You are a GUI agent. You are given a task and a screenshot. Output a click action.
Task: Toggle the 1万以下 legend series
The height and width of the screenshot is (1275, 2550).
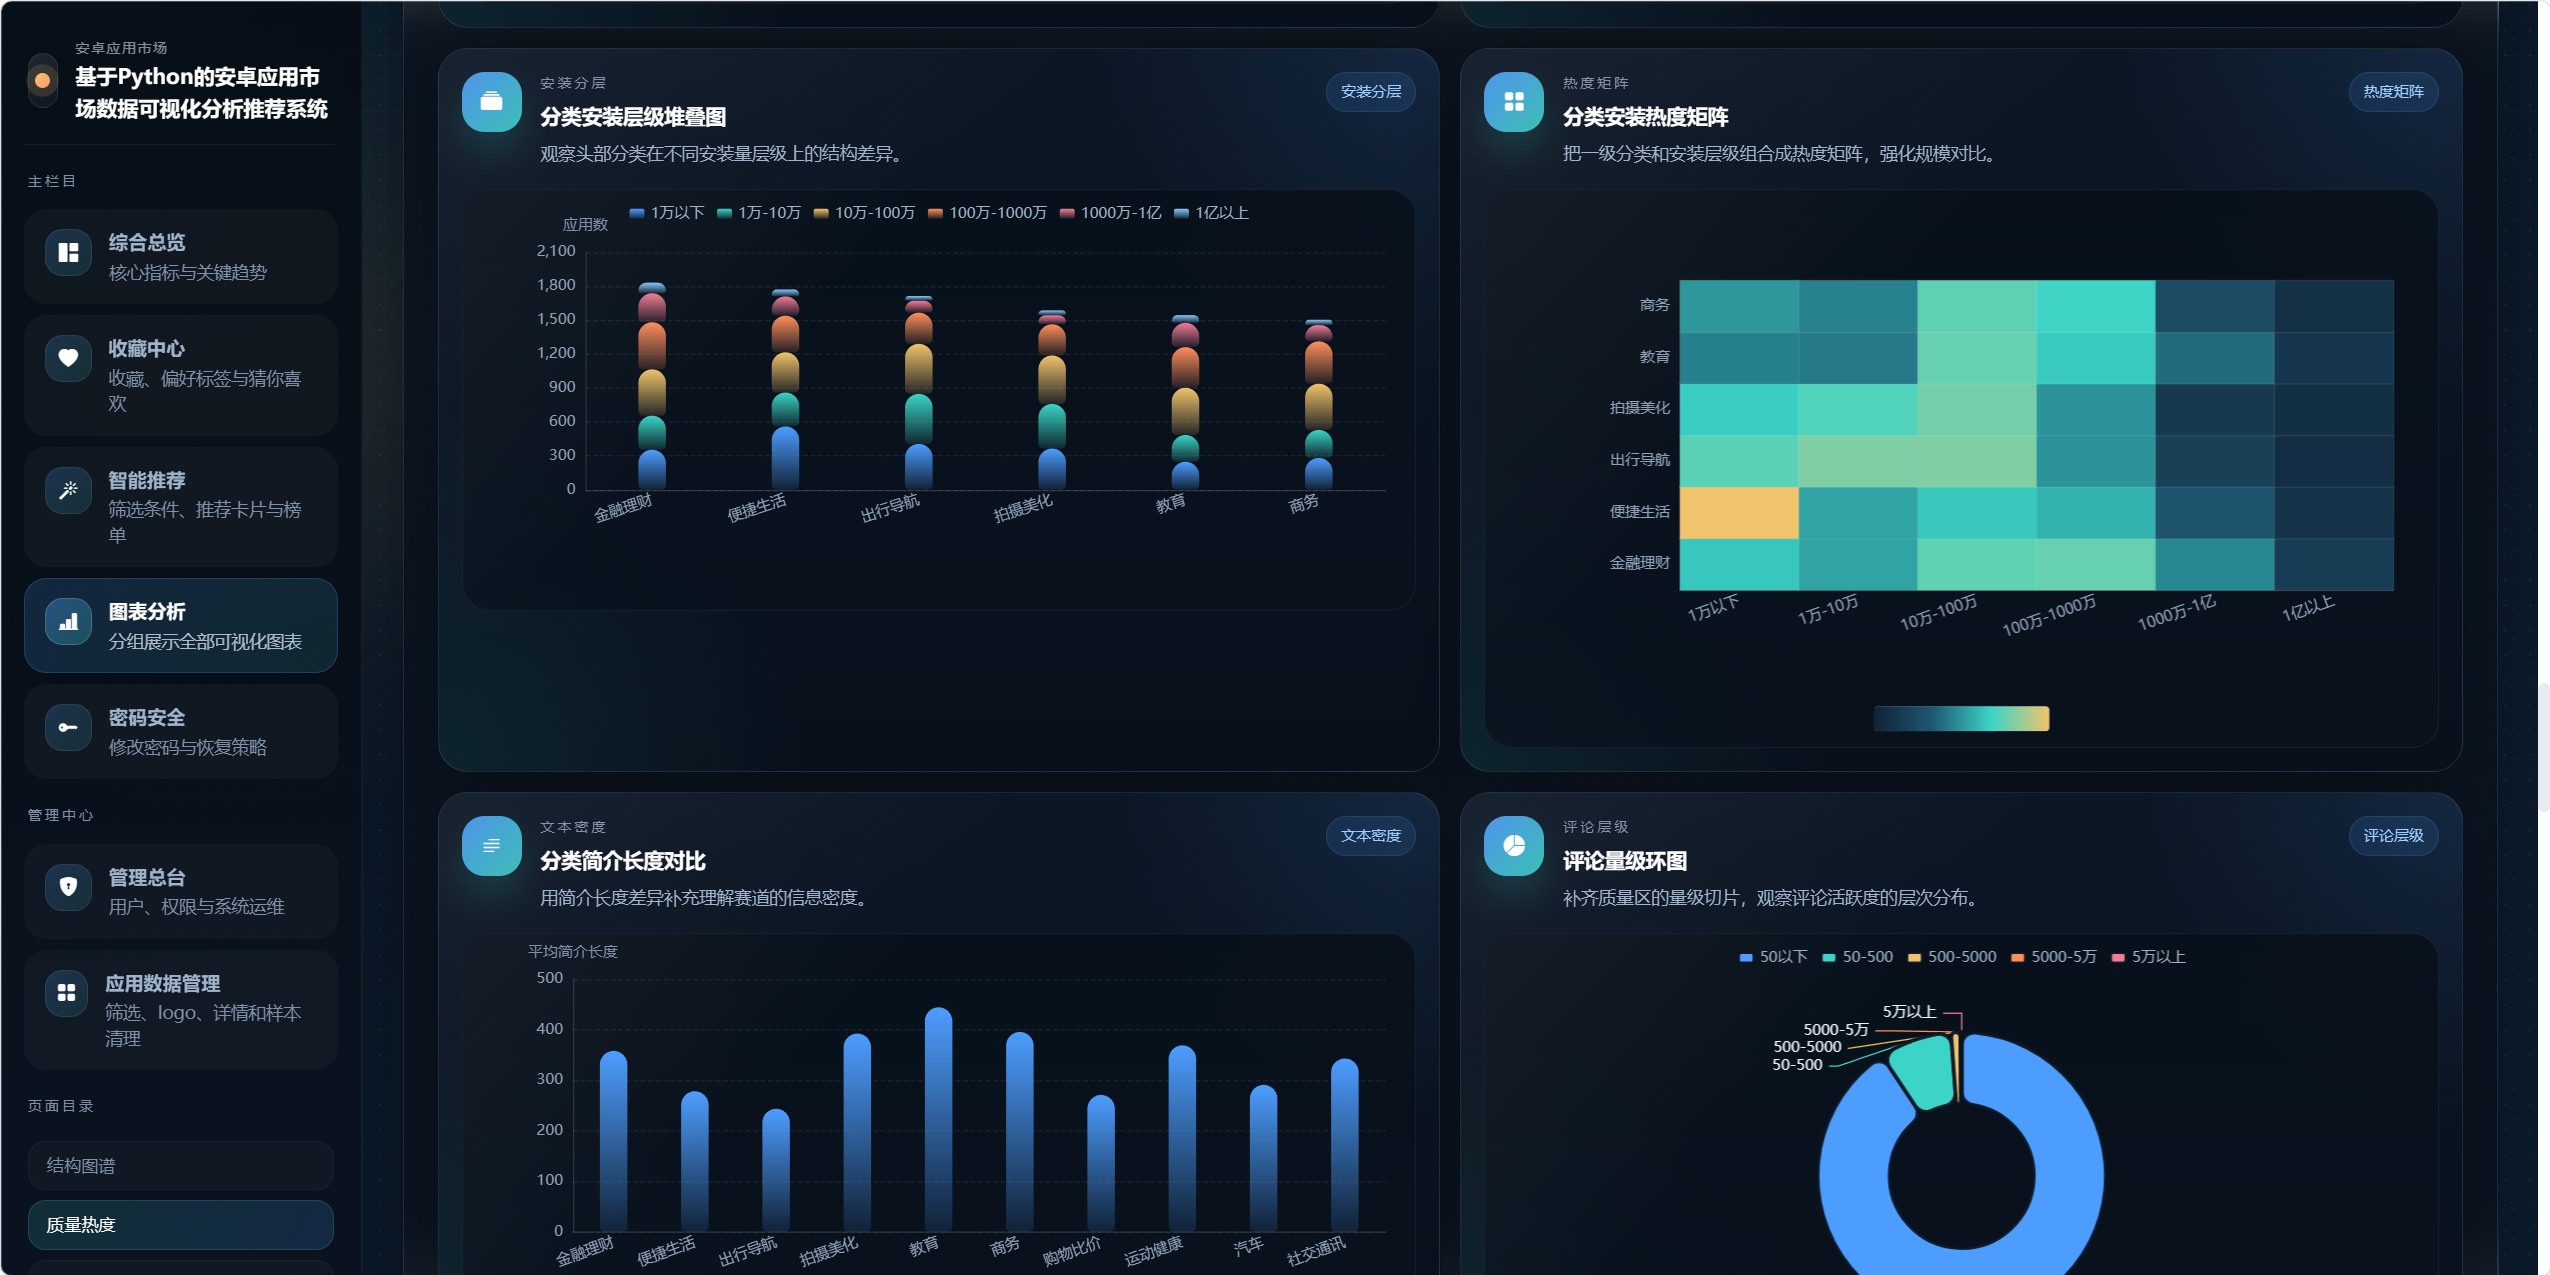pyautogui.click(x=667, y=213)
